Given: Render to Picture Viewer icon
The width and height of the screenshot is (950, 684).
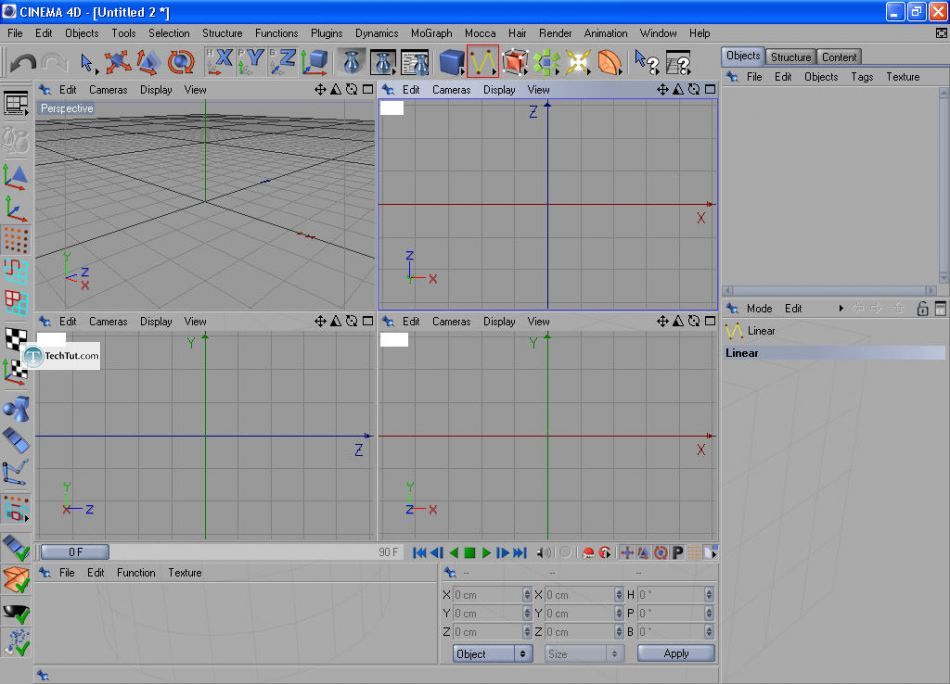Looking at the screenshot, I should coord(383,62).
